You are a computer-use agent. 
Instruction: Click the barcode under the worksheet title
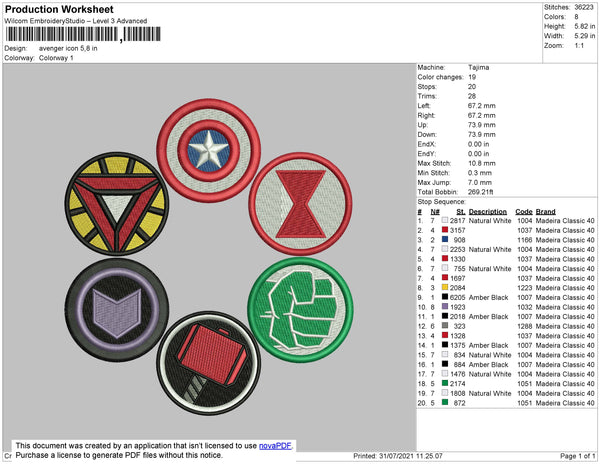pos(83,35)
